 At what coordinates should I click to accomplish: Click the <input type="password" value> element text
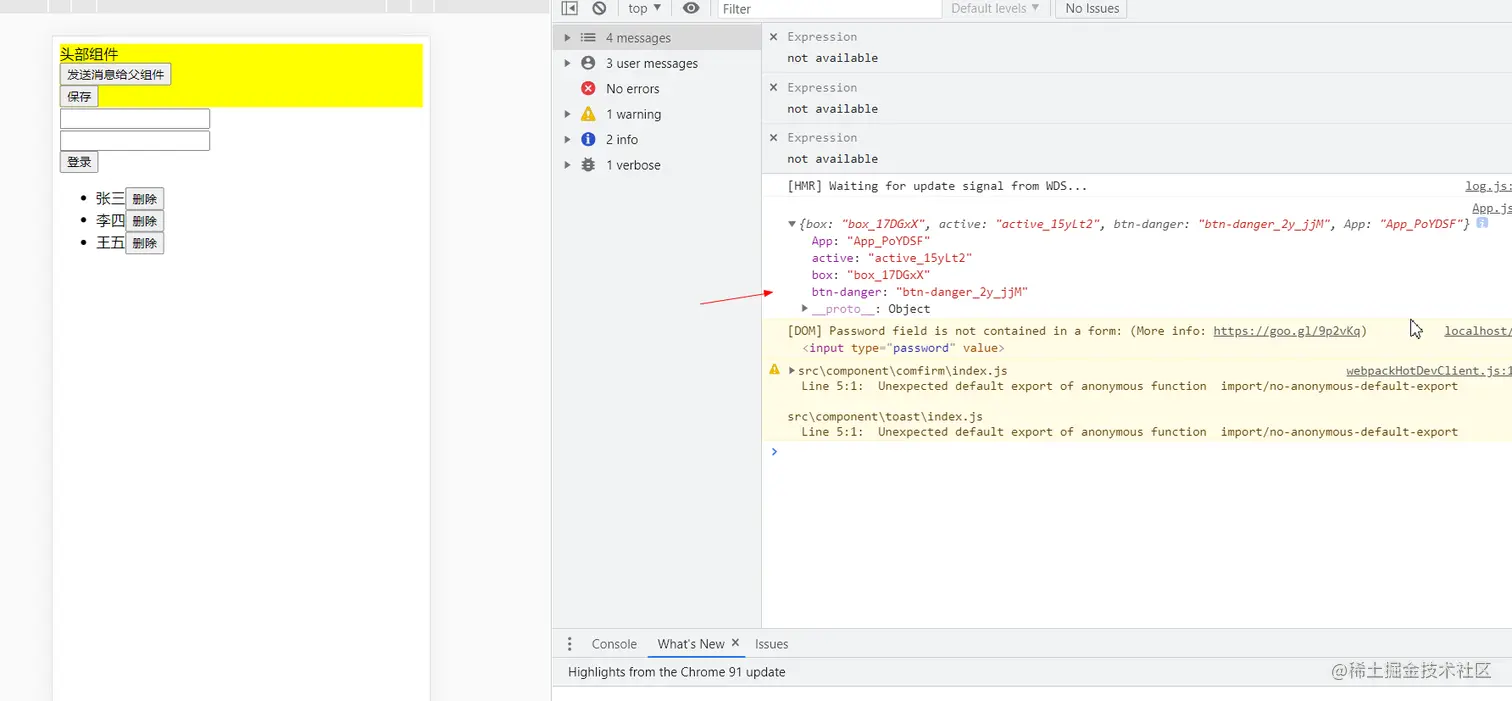(x=903, y=348)
